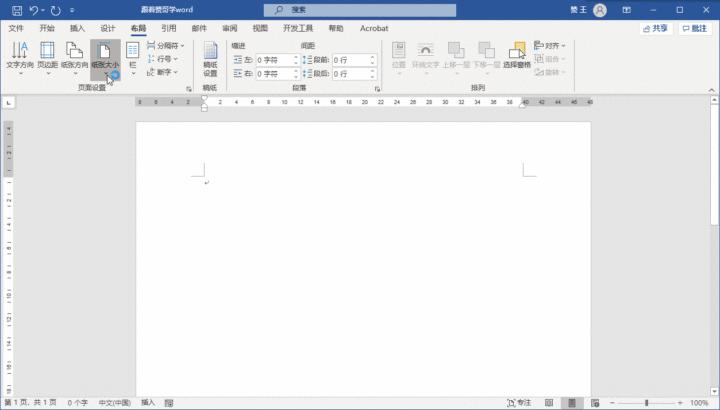Switch to Web Layout view in status bar
This screenshot has height=410, width=720.
click(x=595, y=403)
